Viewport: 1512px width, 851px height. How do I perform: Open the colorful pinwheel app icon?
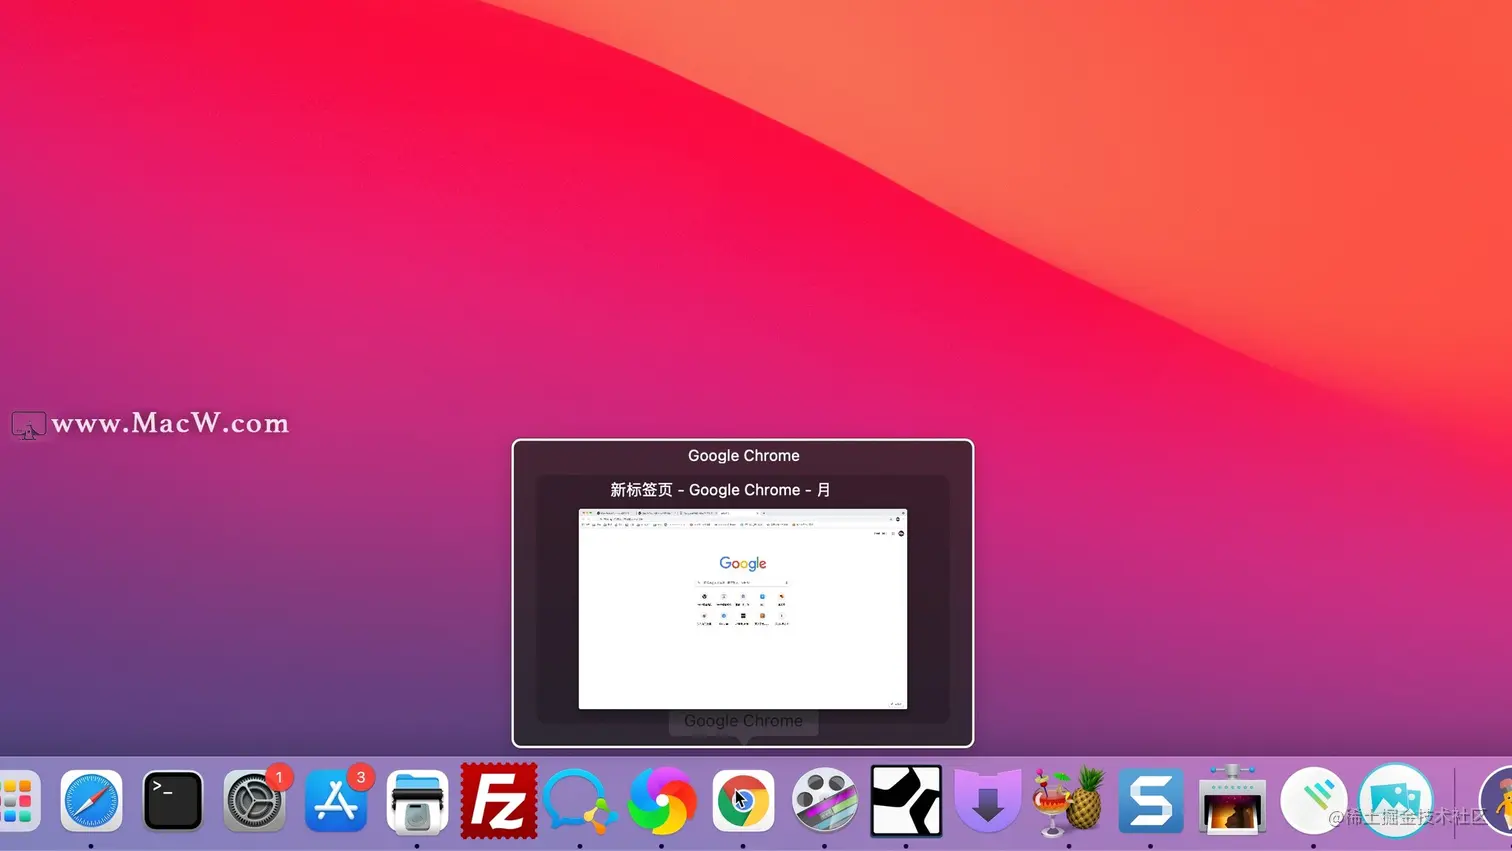click(662, 801)
